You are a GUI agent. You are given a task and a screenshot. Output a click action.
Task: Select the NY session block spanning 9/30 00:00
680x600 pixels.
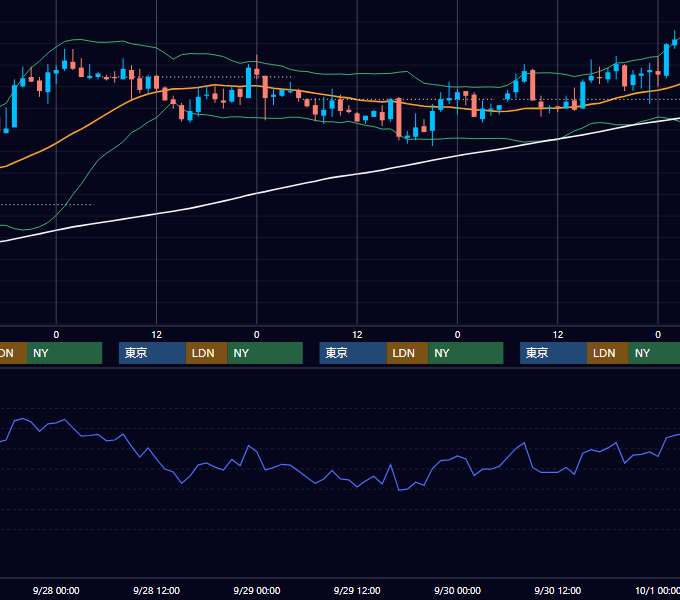coord(466,353)
